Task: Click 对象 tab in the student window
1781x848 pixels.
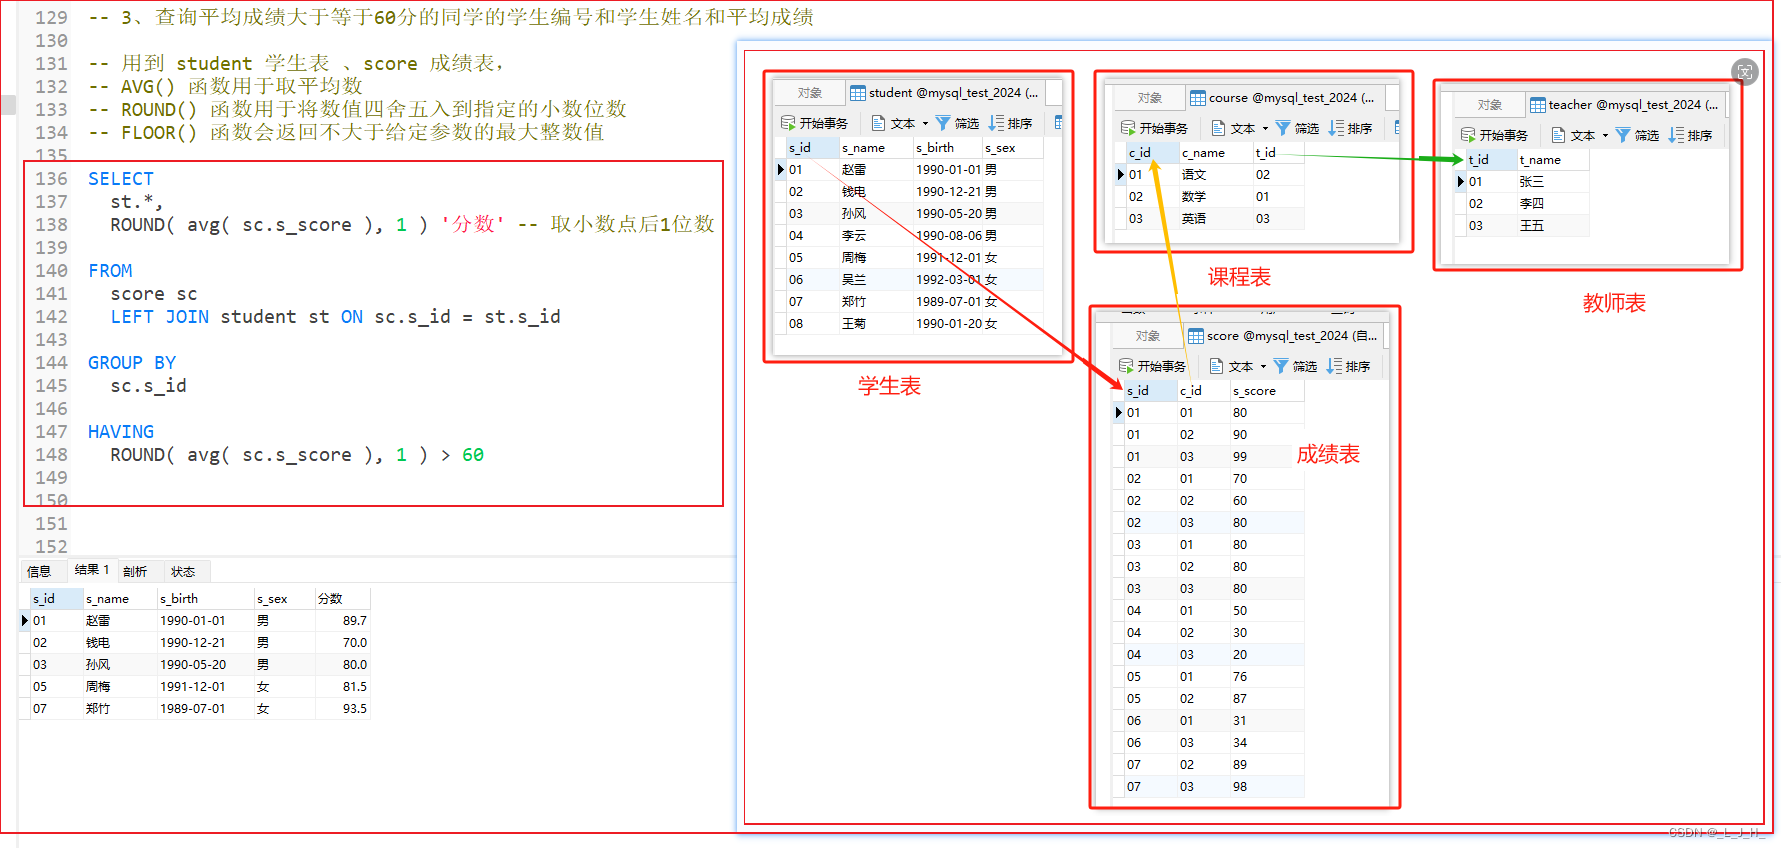Action: point(810,92)
